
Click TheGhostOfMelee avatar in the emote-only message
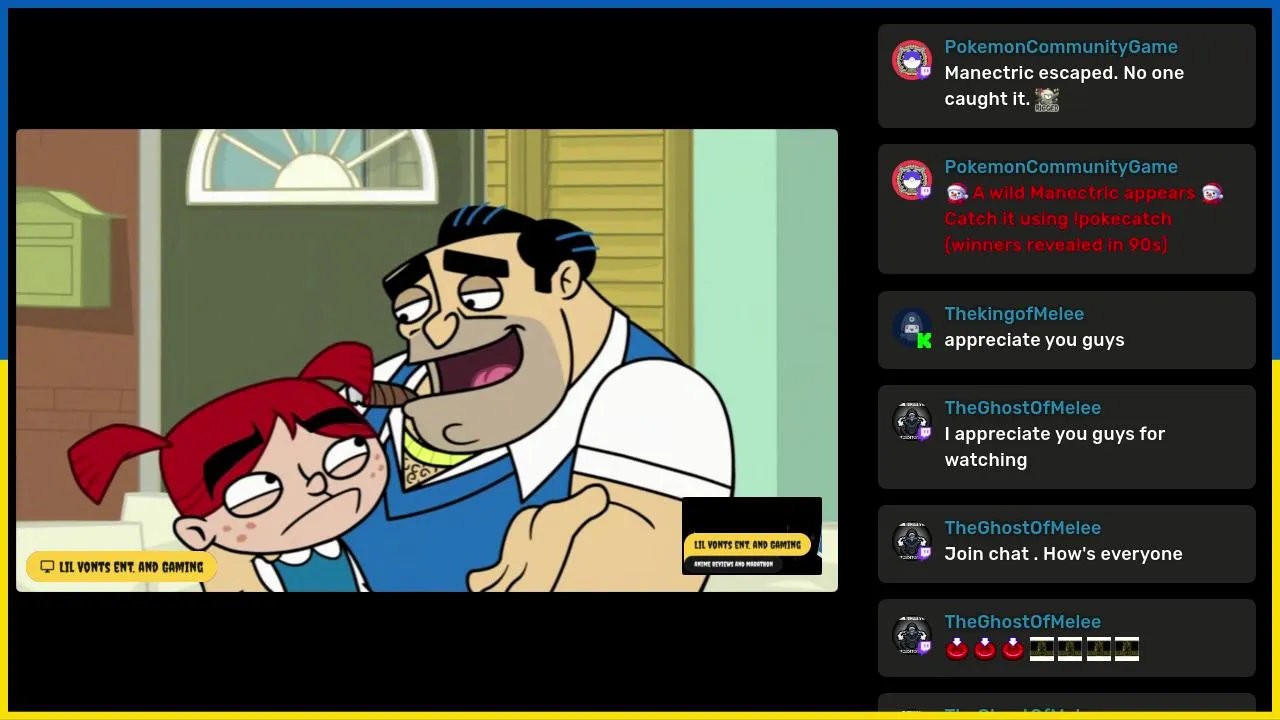tap(911, 635)
